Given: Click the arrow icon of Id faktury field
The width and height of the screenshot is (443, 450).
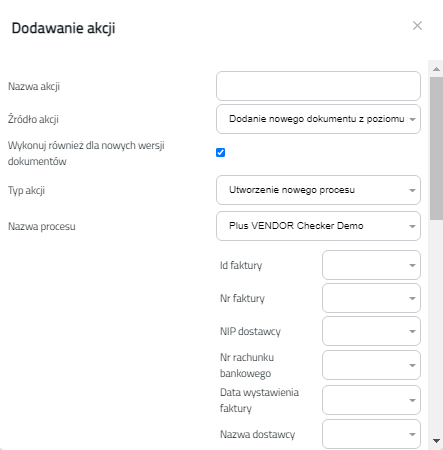Looking at the screenshot, I should [412, 265].
